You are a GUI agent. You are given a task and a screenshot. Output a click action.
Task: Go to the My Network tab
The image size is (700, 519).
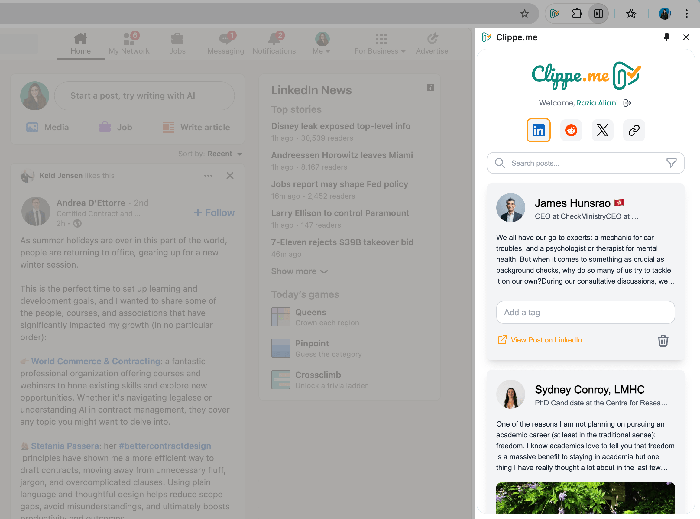[x=127, y=44]
